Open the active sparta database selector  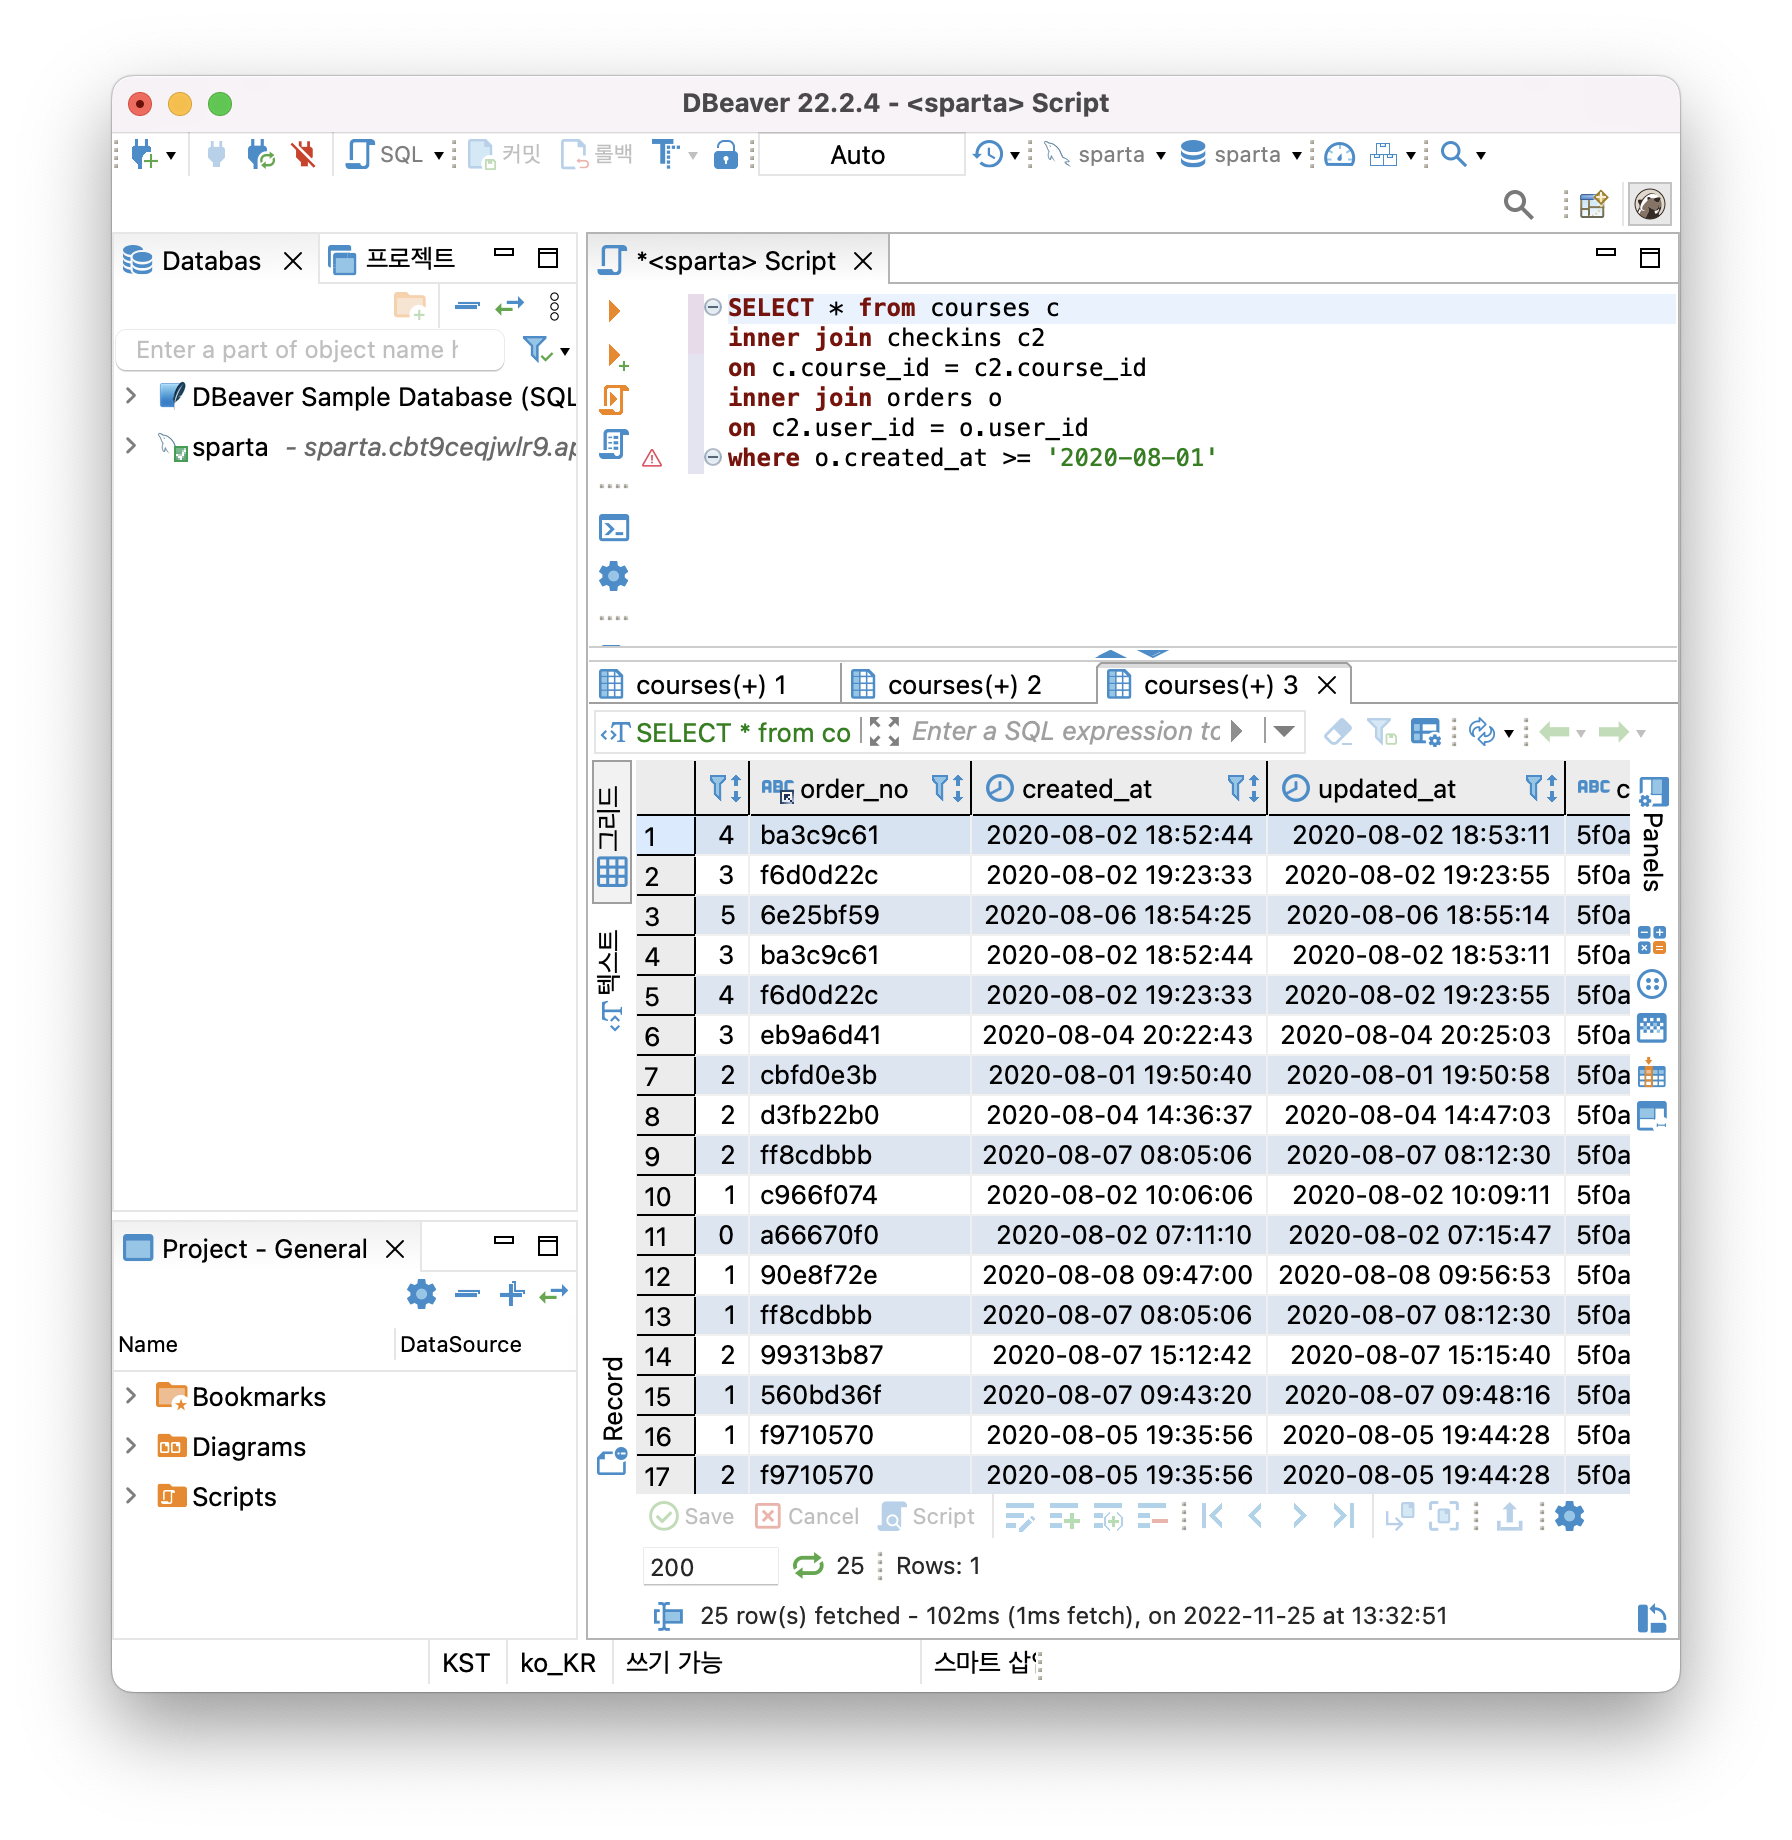pos(1241,154)
